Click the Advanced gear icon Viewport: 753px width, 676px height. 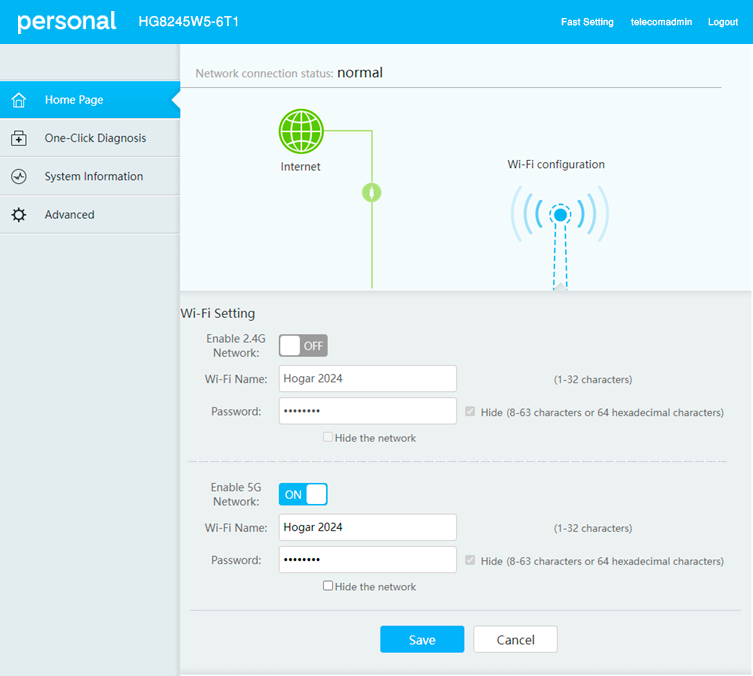[18, 215]
